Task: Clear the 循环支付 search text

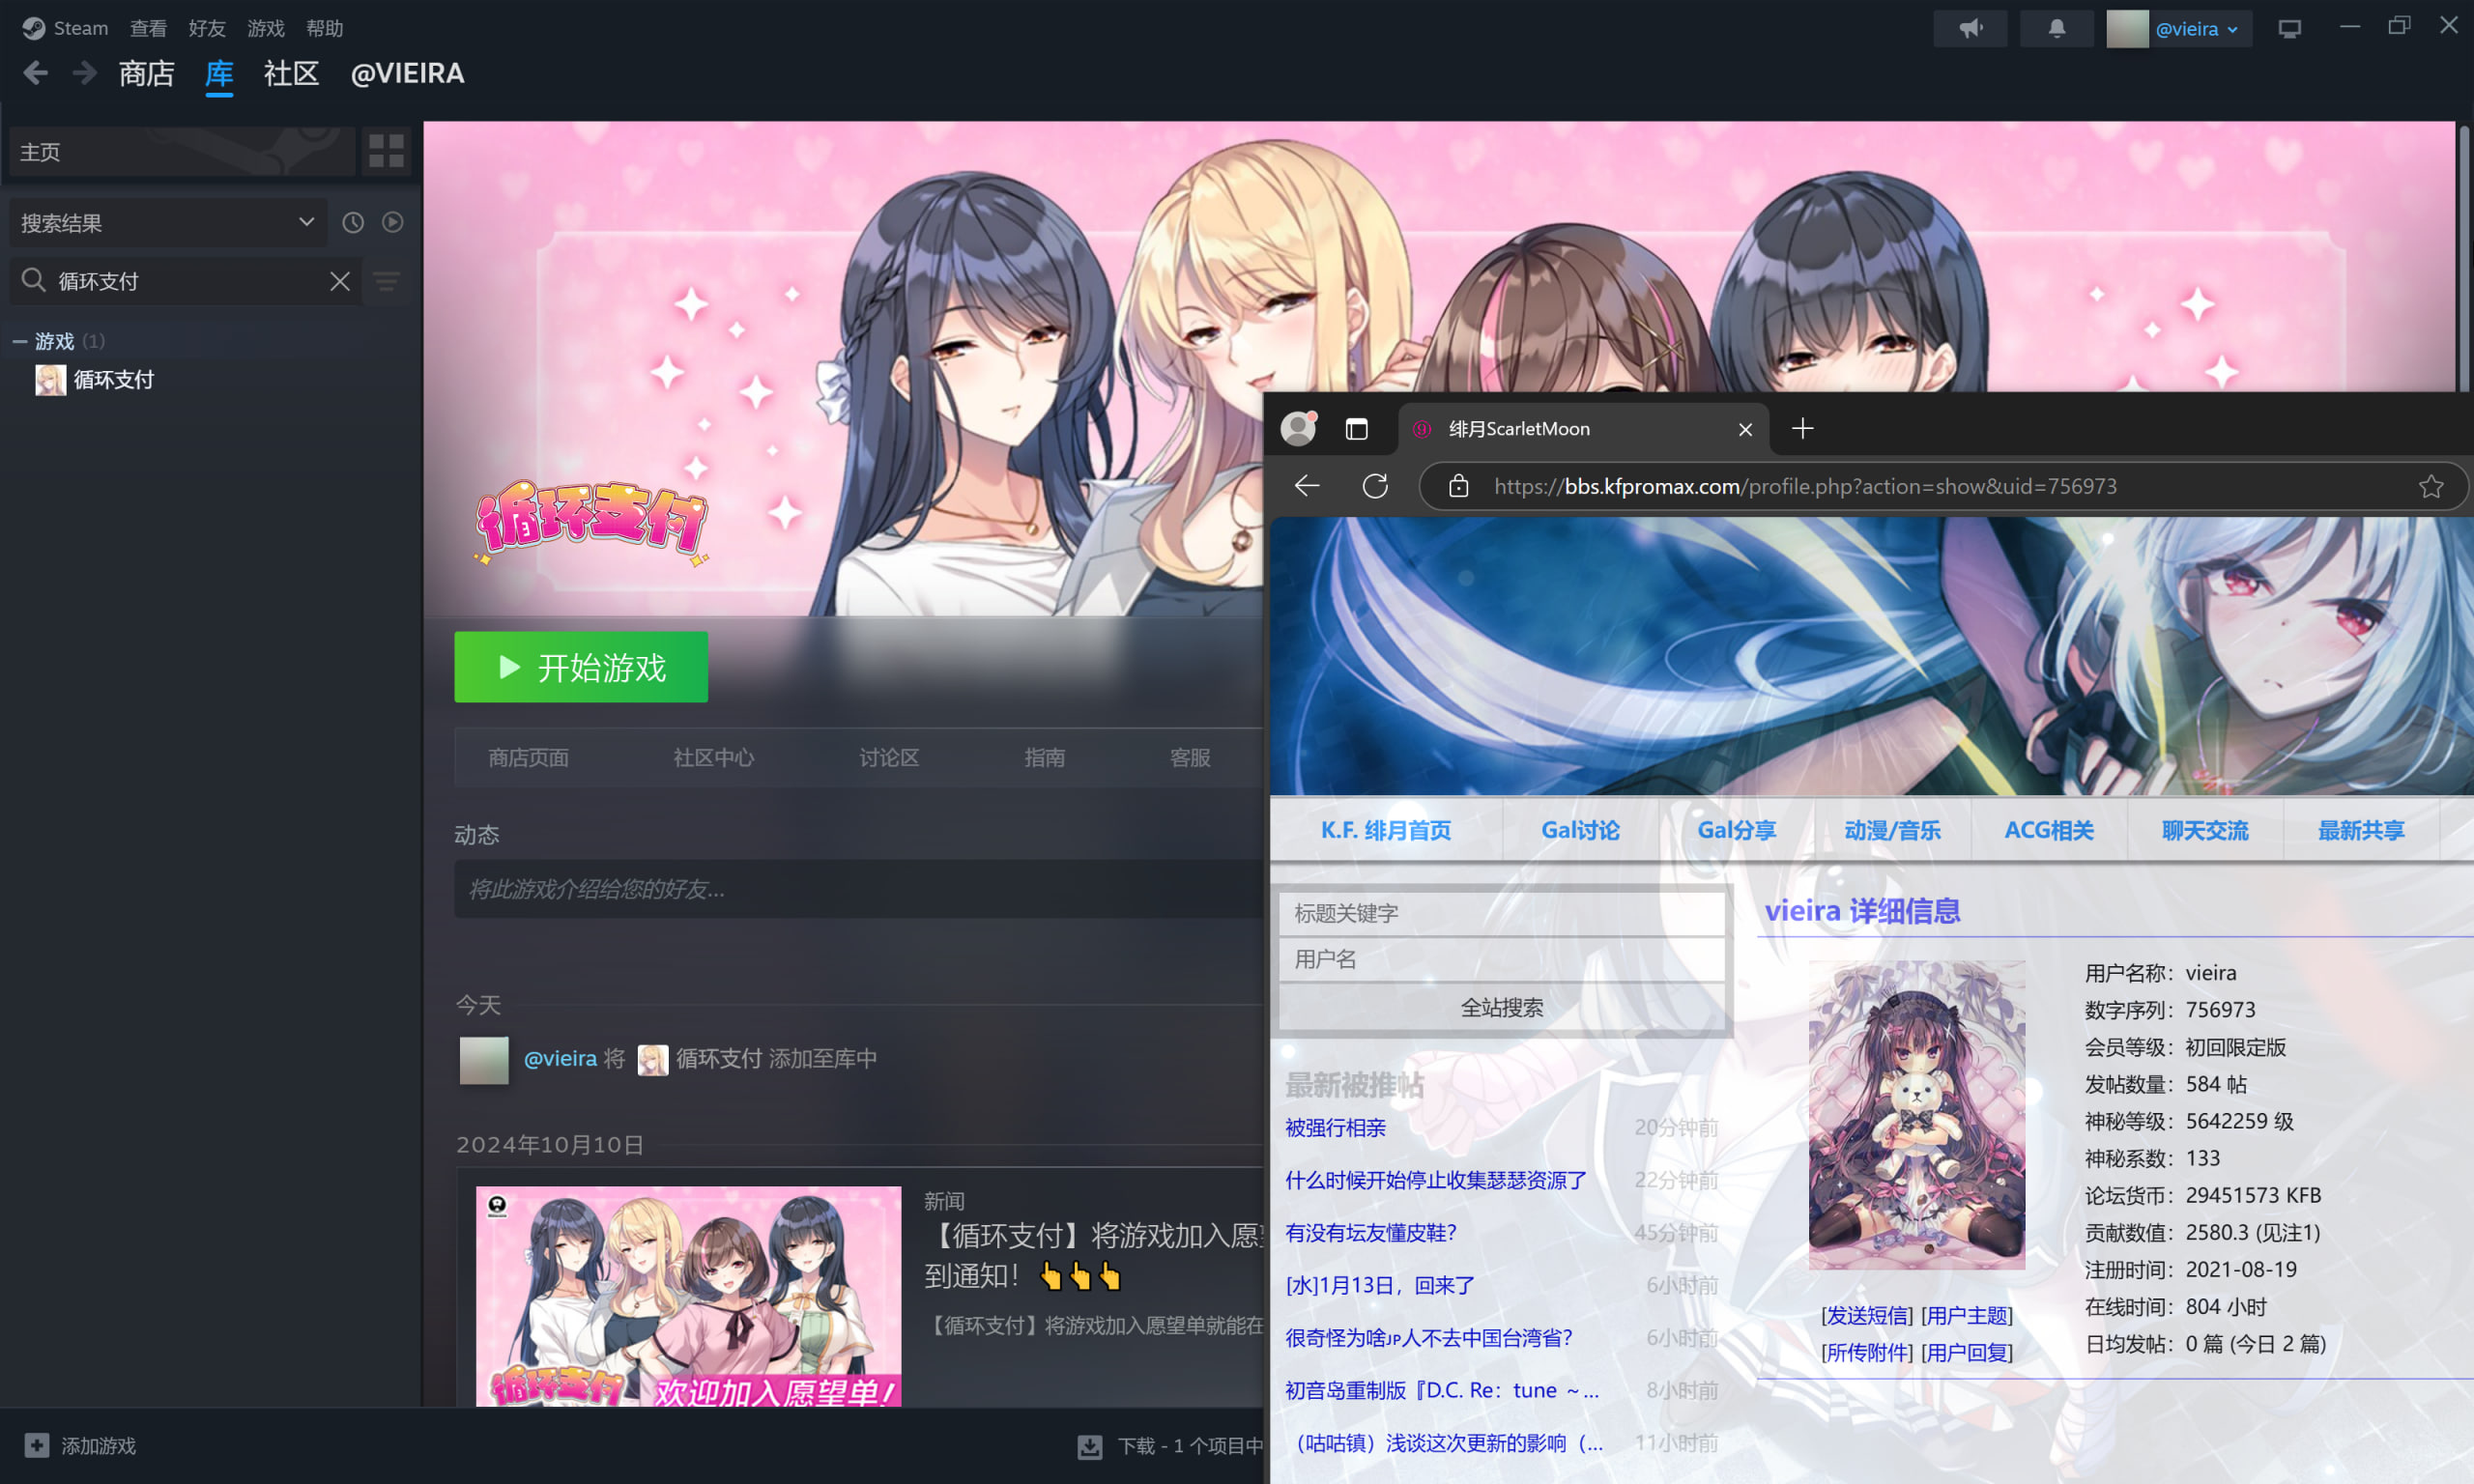Action: click(x=340, y=282)
